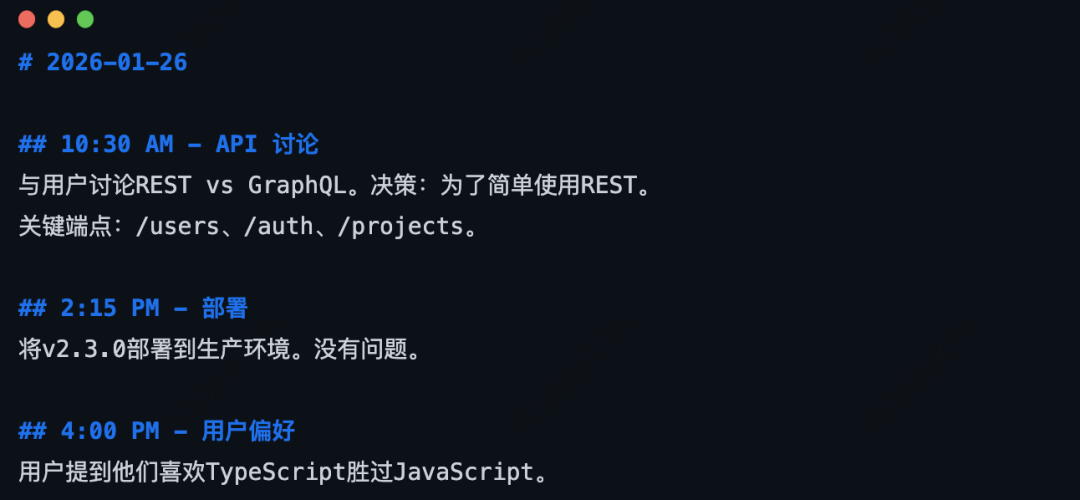Click the v2.3.0 version text
Viewport: 1080px width, 500px height.
coord(84,350)
